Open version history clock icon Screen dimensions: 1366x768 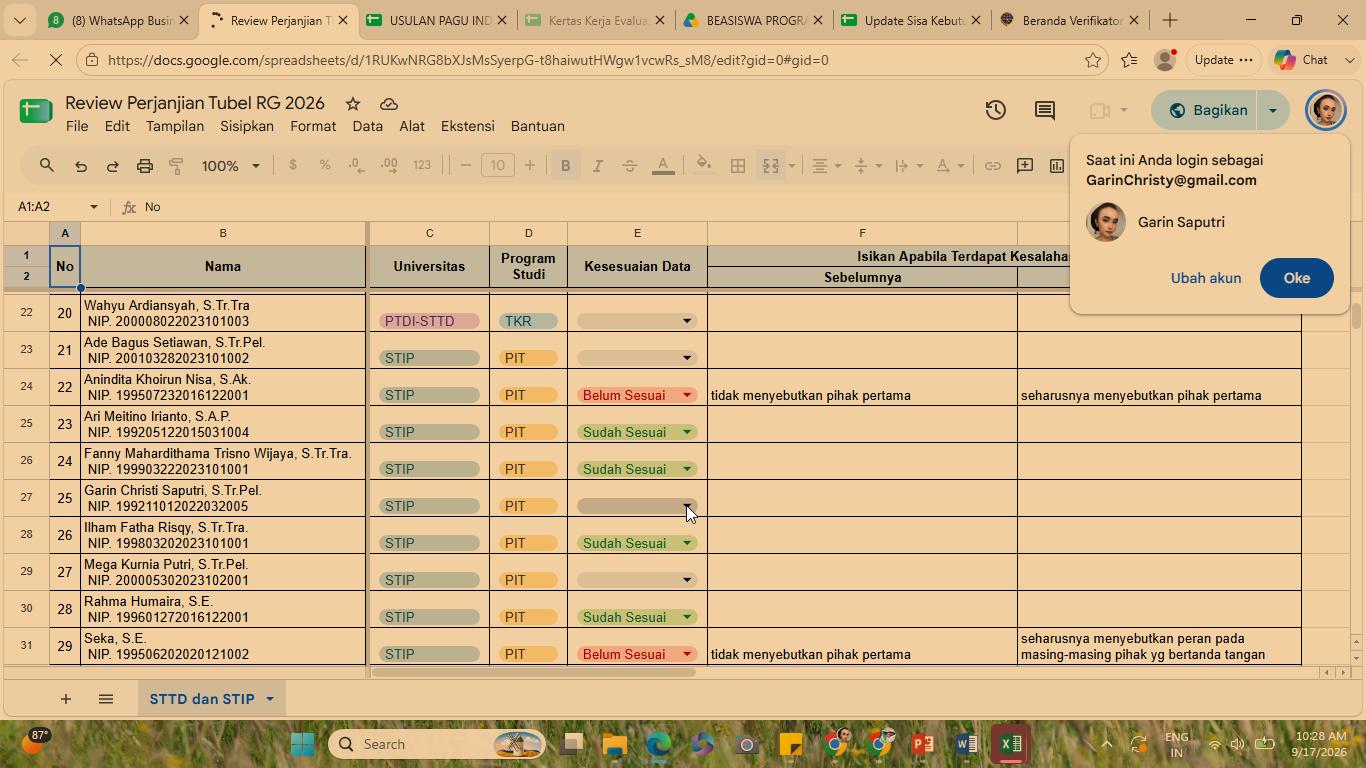click(x=995, y=110)
